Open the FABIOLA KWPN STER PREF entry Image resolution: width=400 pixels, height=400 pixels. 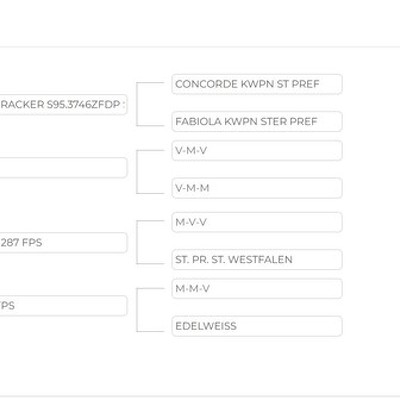tap(257, 122)
